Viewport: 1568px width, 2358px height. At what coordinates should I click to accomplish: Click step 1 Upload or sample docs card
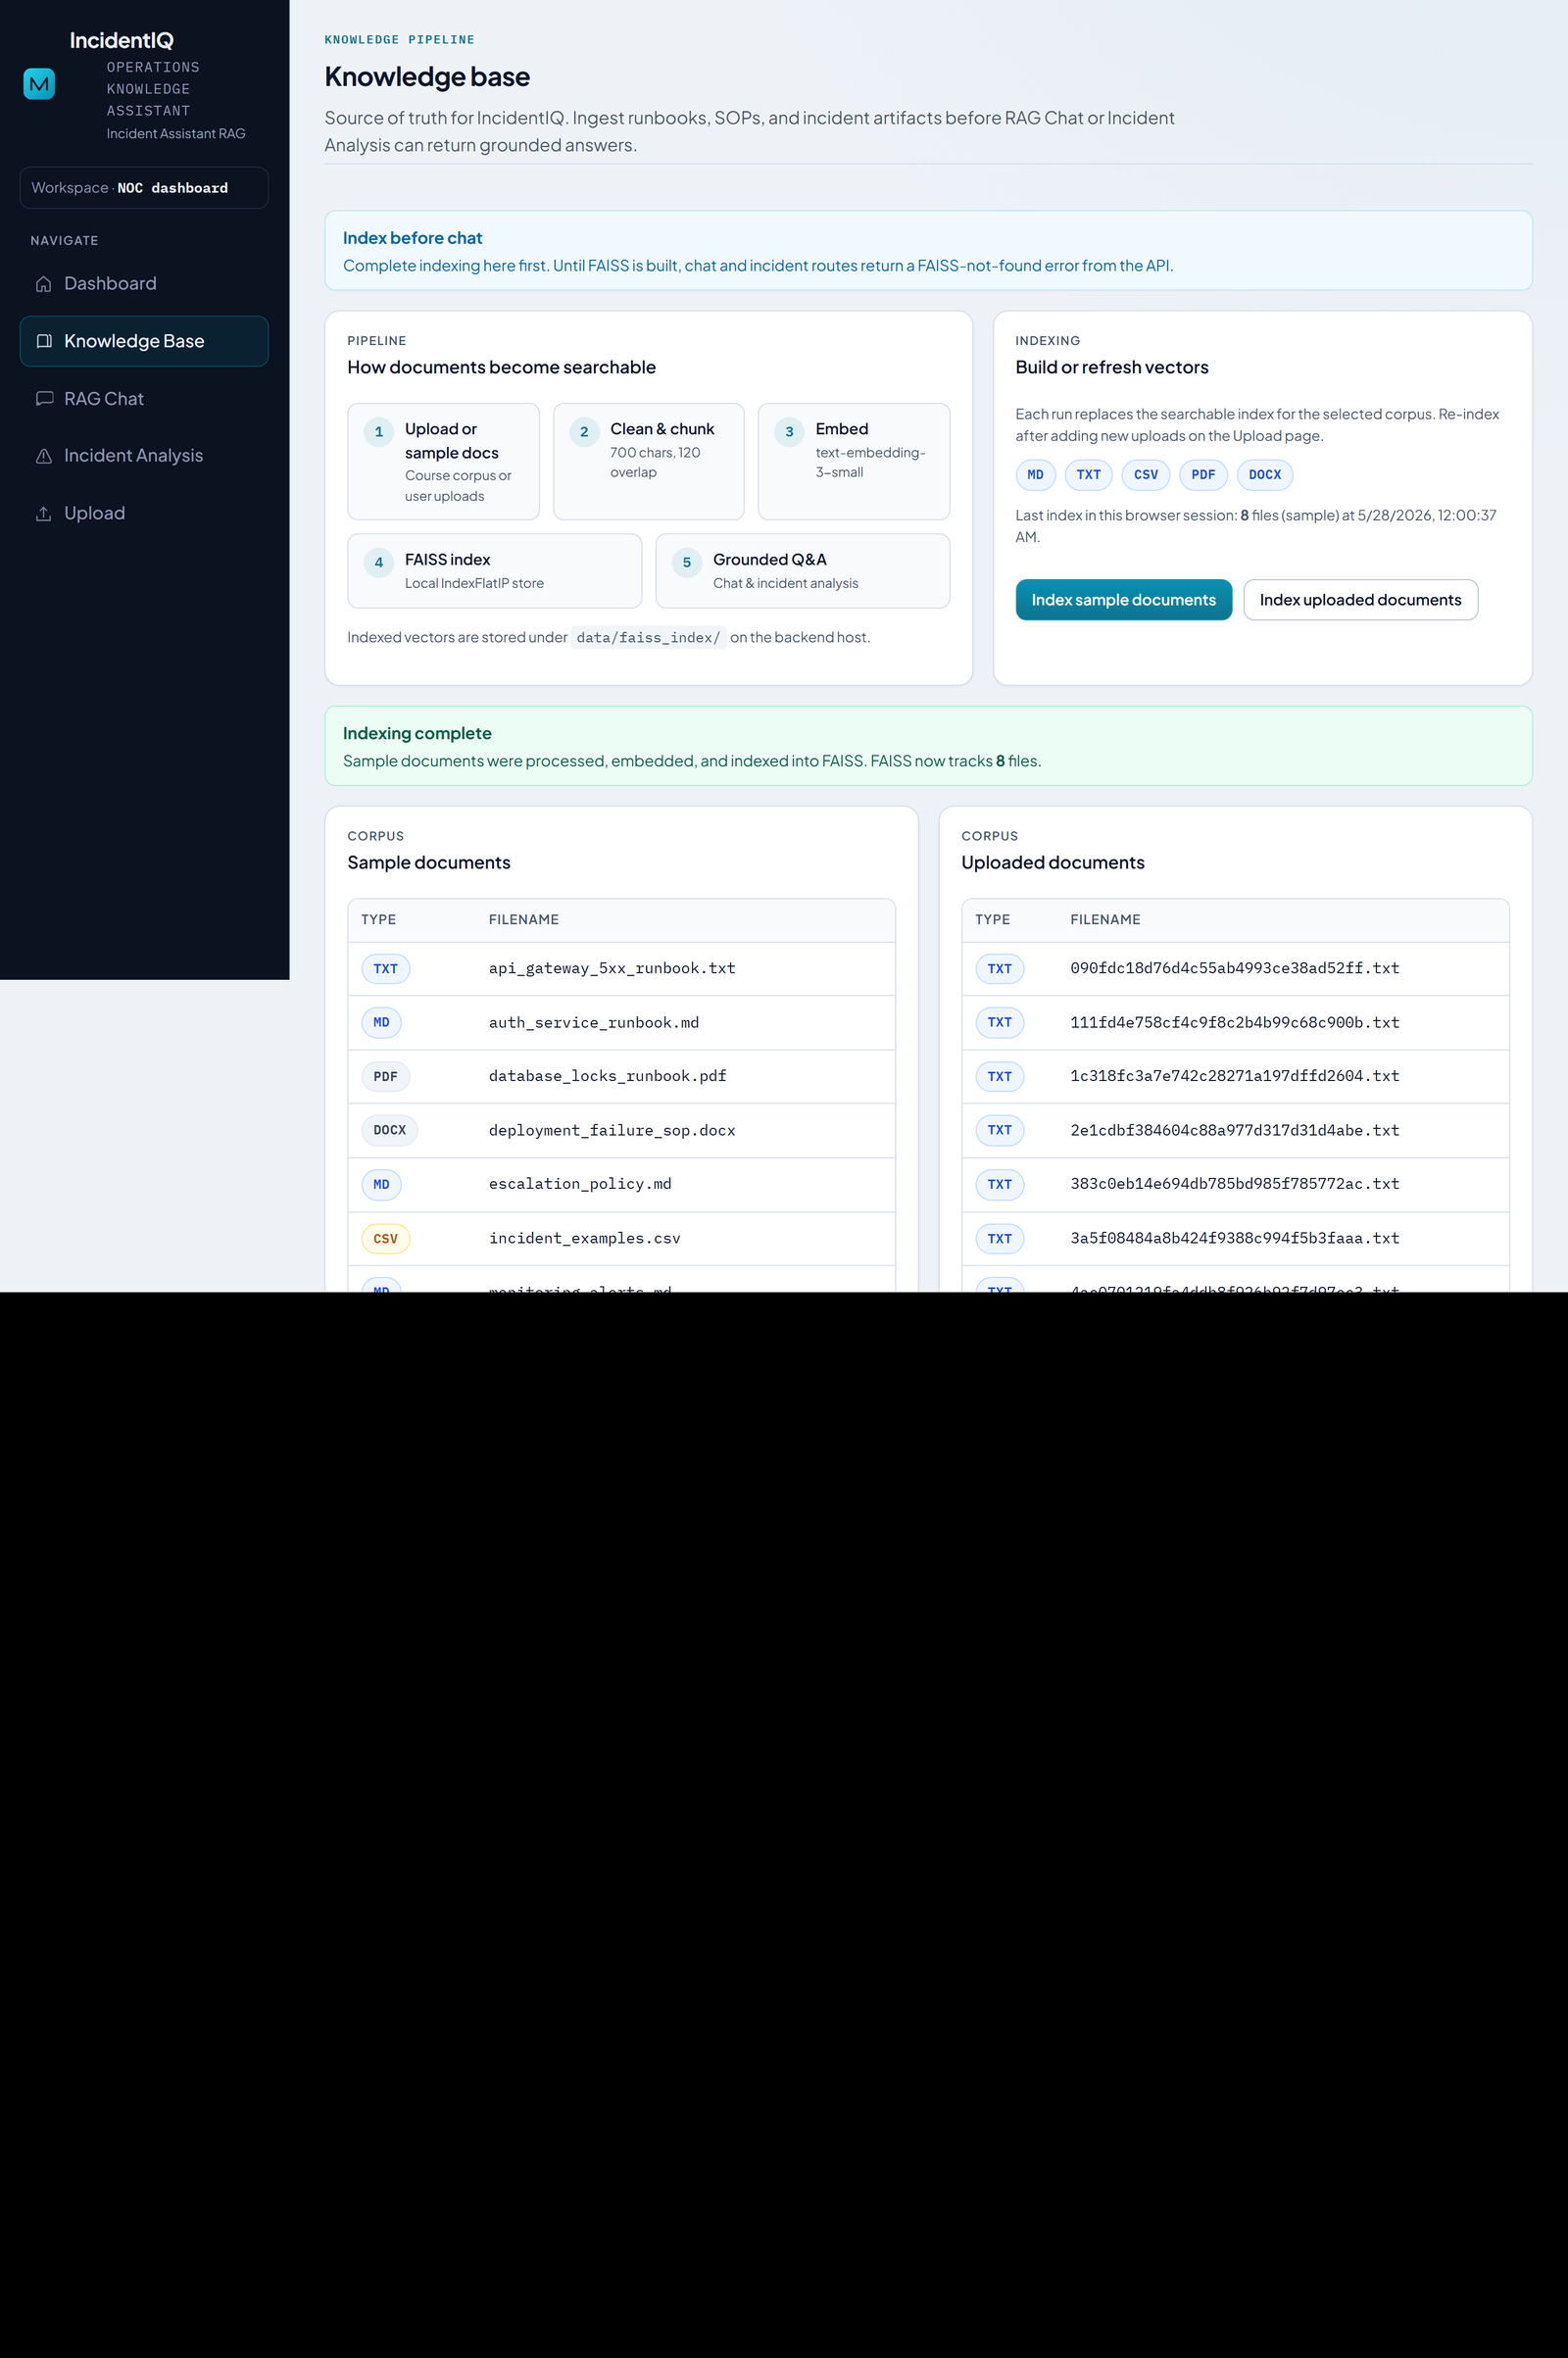click(443, 462)
